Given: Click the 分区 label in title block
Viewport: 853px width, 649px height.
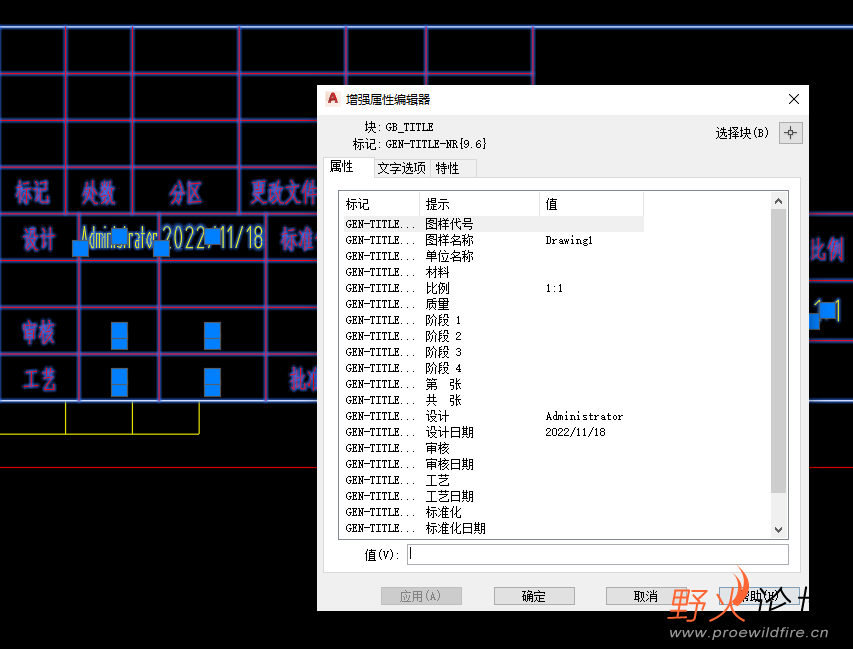Looking at the screenshot, I should (186, 193).
